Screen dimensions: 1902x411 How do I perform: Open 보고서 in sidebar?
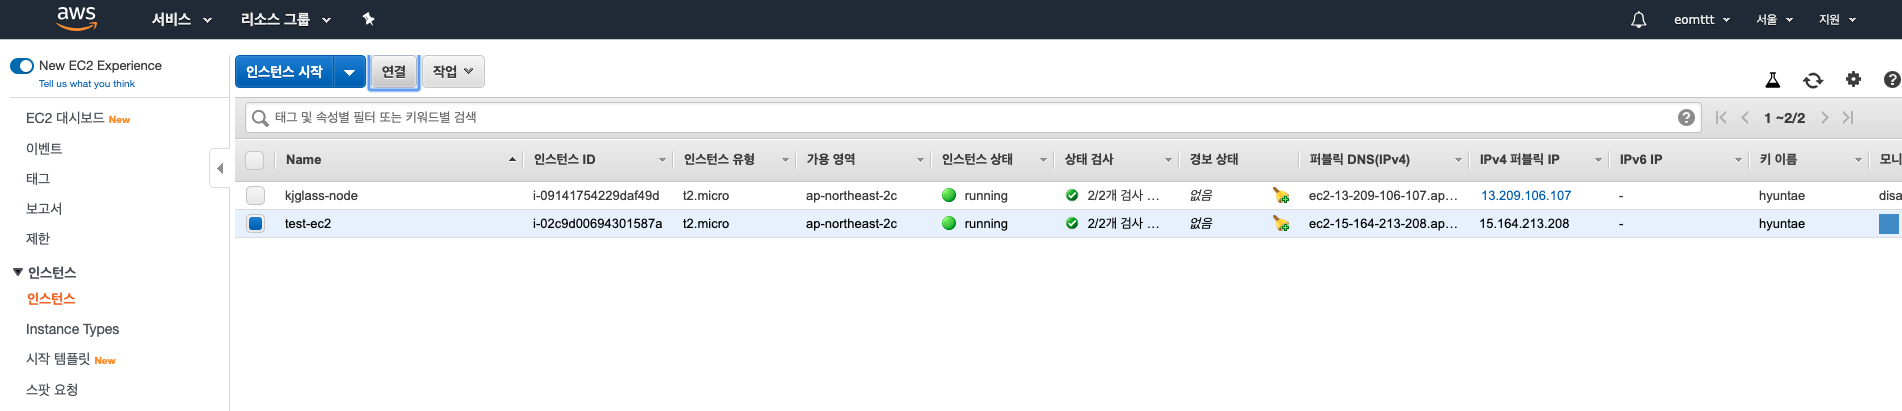44,208
